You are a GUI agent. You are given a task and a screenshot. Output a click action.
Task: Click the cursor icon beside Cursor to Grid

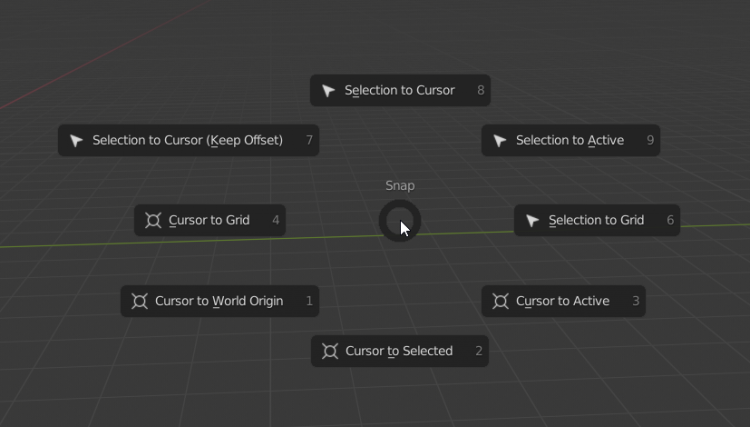tap(153, 221)
